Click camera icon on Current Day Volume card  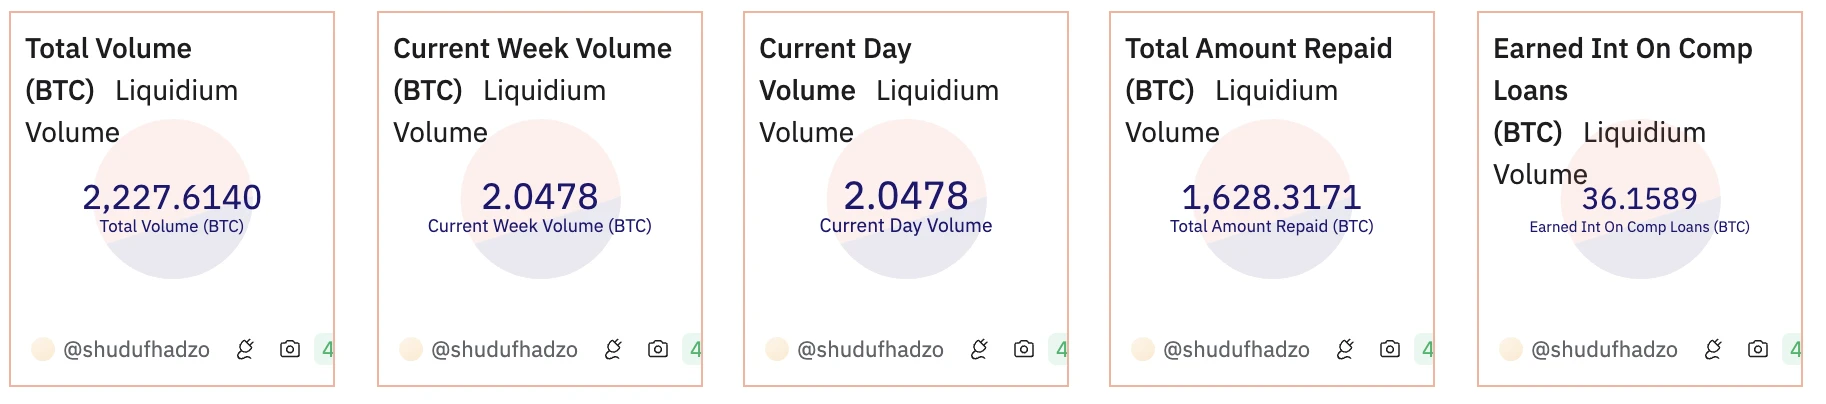[1024, 349]
